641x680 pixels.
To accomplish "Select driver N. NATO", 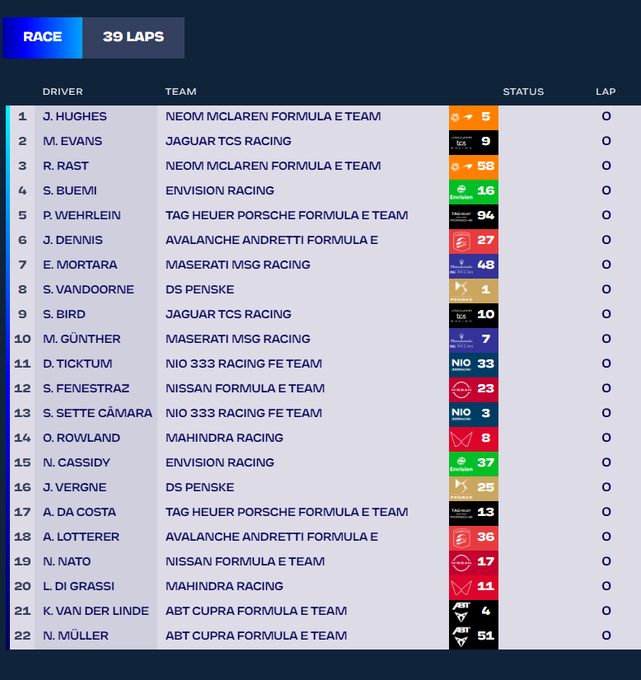I will (66, 561).
